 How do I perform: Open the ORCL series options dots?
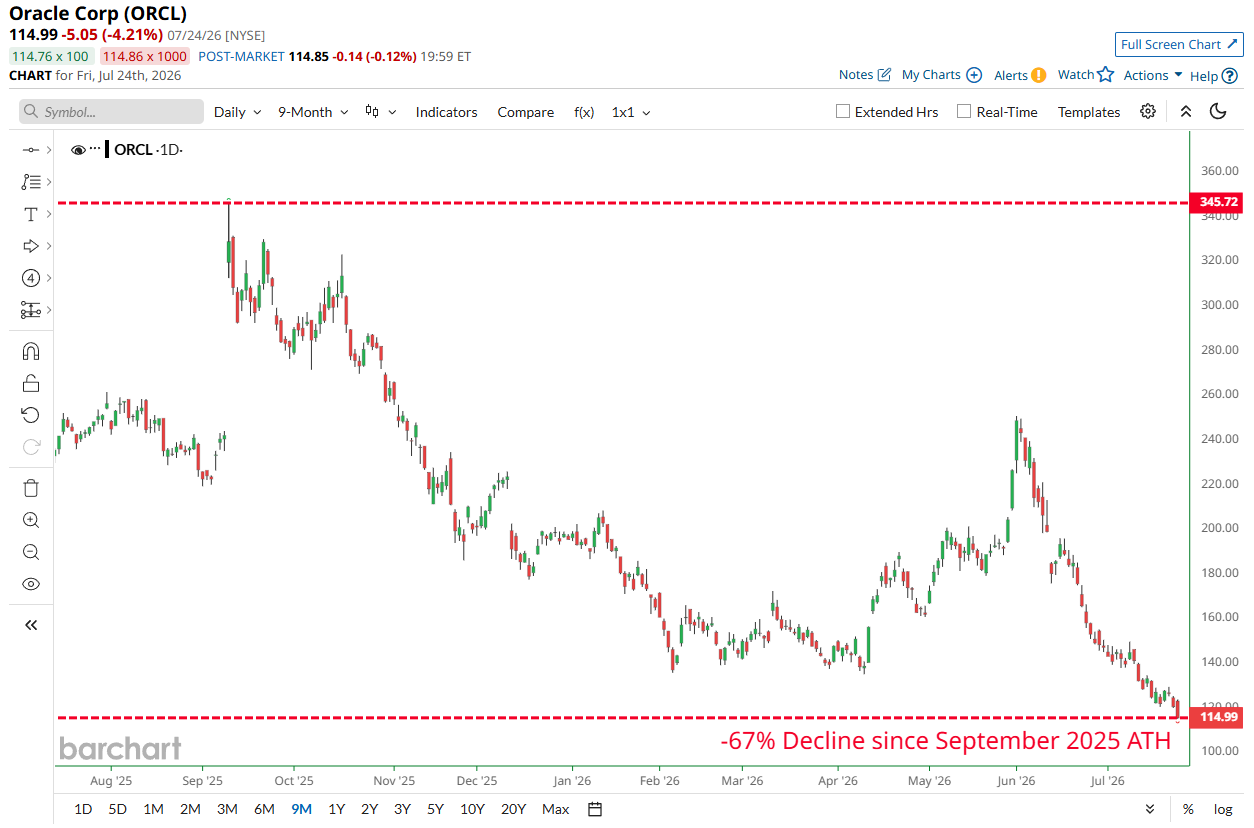coord(96,149)
